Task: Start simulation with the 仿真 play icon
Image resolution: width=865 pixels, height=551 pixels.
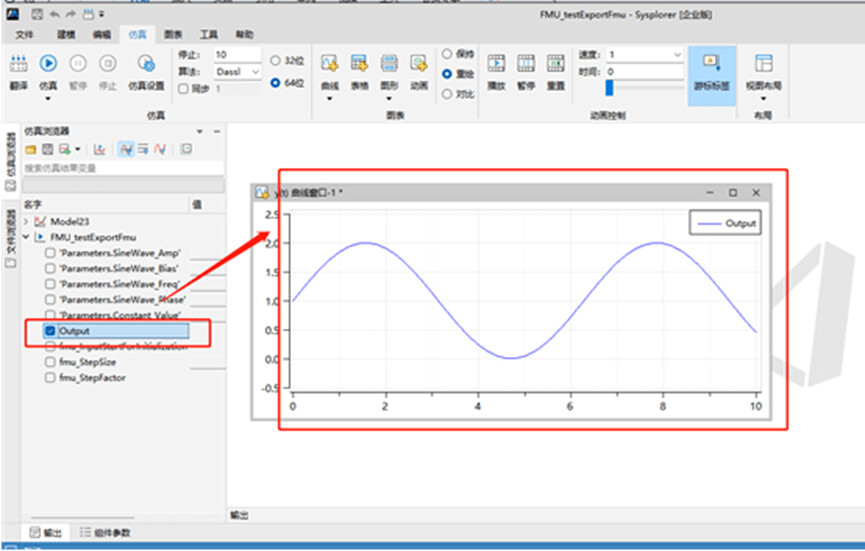Action: pyautogui.click(x=48, y=63)
